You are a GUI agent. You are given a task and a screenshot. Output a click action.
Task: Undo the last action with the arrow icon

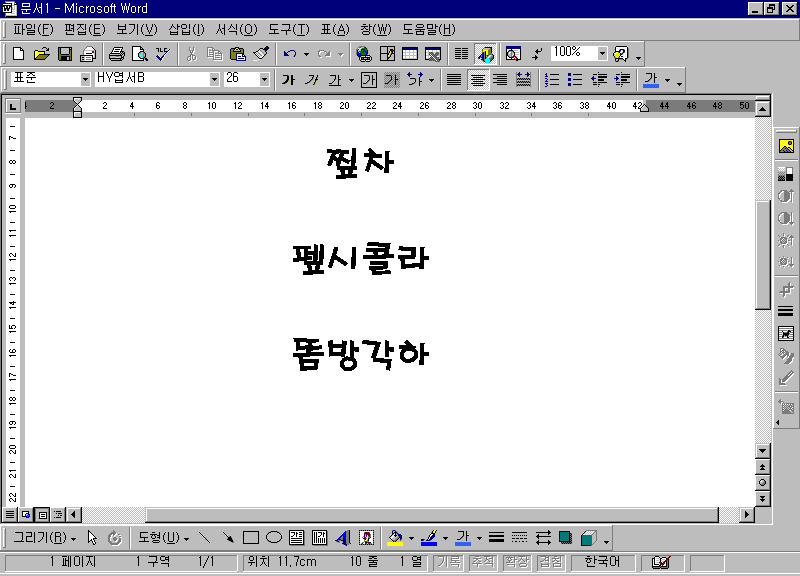290,54
